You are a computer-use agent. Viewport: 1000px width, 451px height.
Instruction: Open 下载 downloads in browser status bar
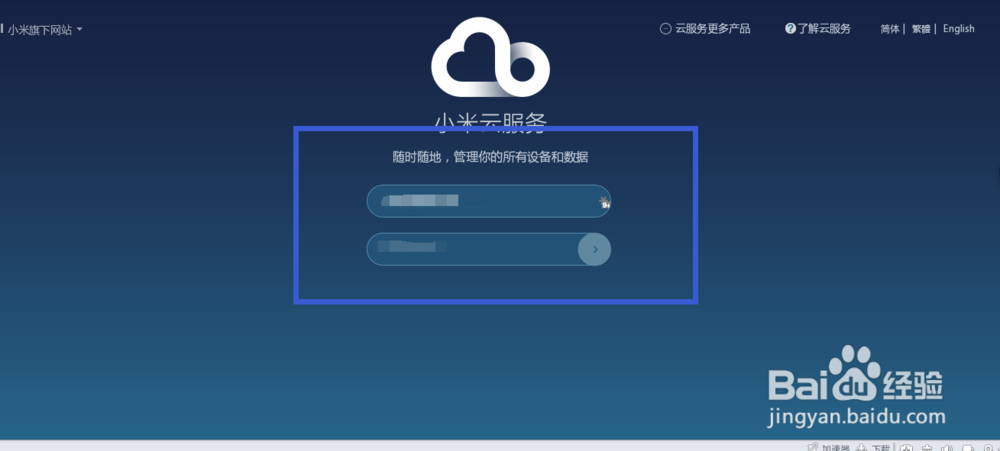click(x=881, y=448)
